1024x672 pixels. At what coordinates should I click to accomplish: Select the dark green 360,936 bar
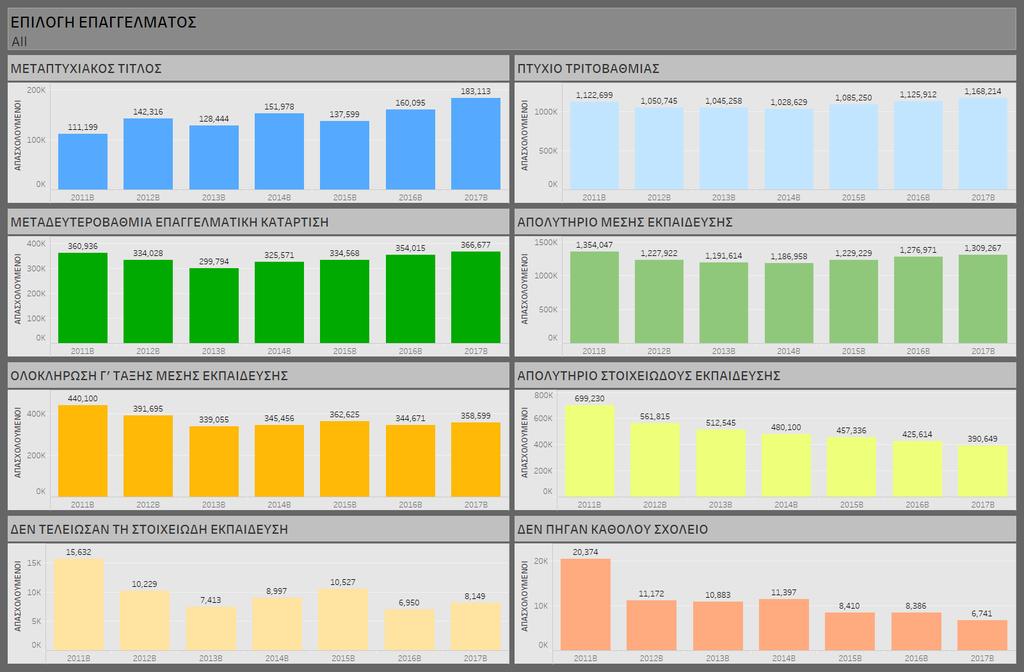[83, 298]
